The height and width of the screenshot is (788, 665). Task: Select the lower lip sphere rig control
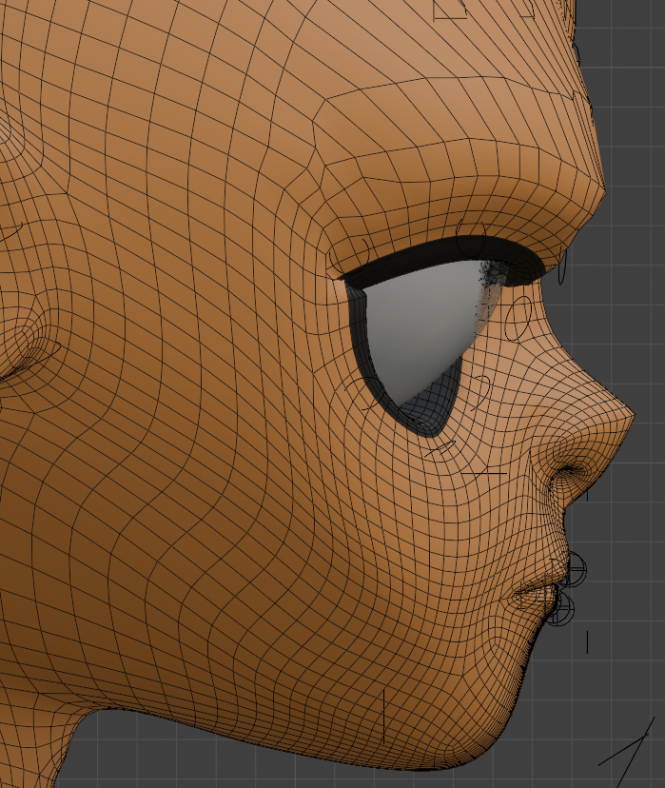click(563, 606)
